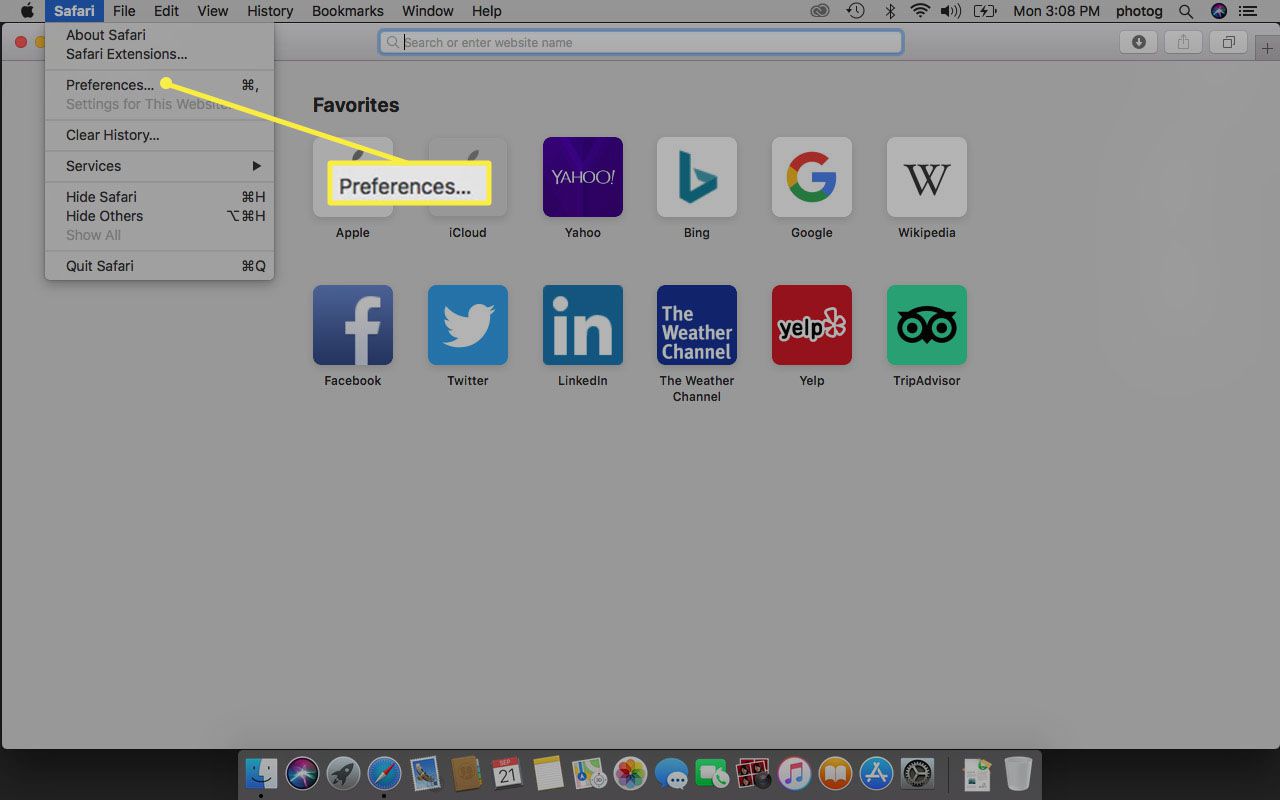
Task: Open Photo Booth from the Dock
Action: pos(753,773)
